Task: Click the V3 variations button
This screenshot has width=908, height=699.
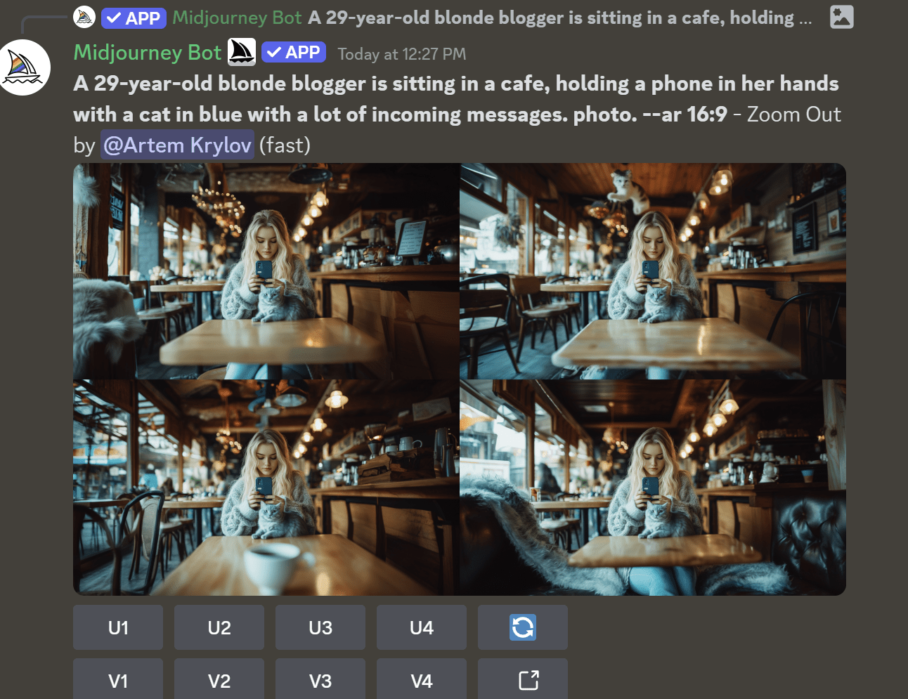Action: click(320, 680)
